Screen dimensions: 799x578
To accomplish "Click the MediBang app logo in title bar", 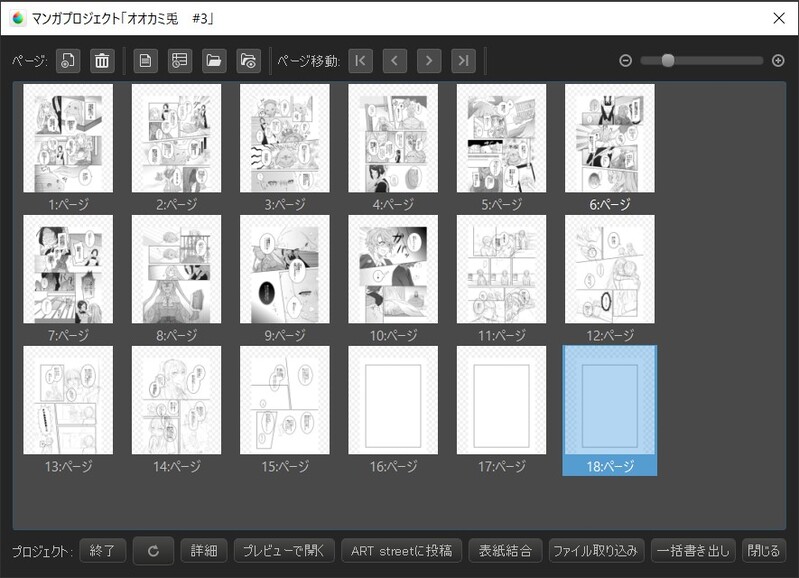I will (x=18, y=18).
